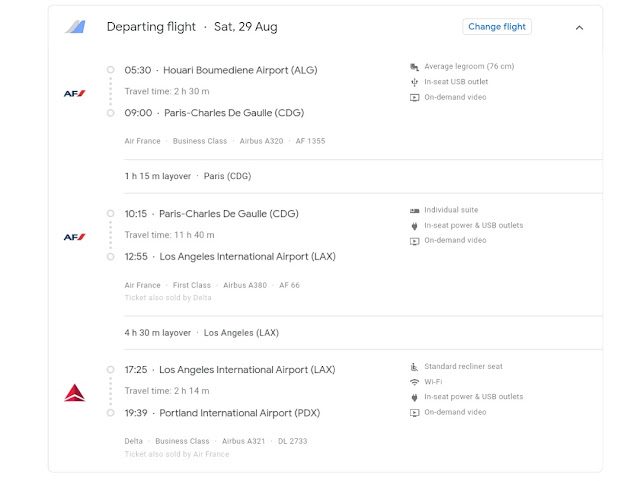640x481 pixels.
Task: Click the Delta logo beside LAX–PDX flight
Action: point(75,393)
